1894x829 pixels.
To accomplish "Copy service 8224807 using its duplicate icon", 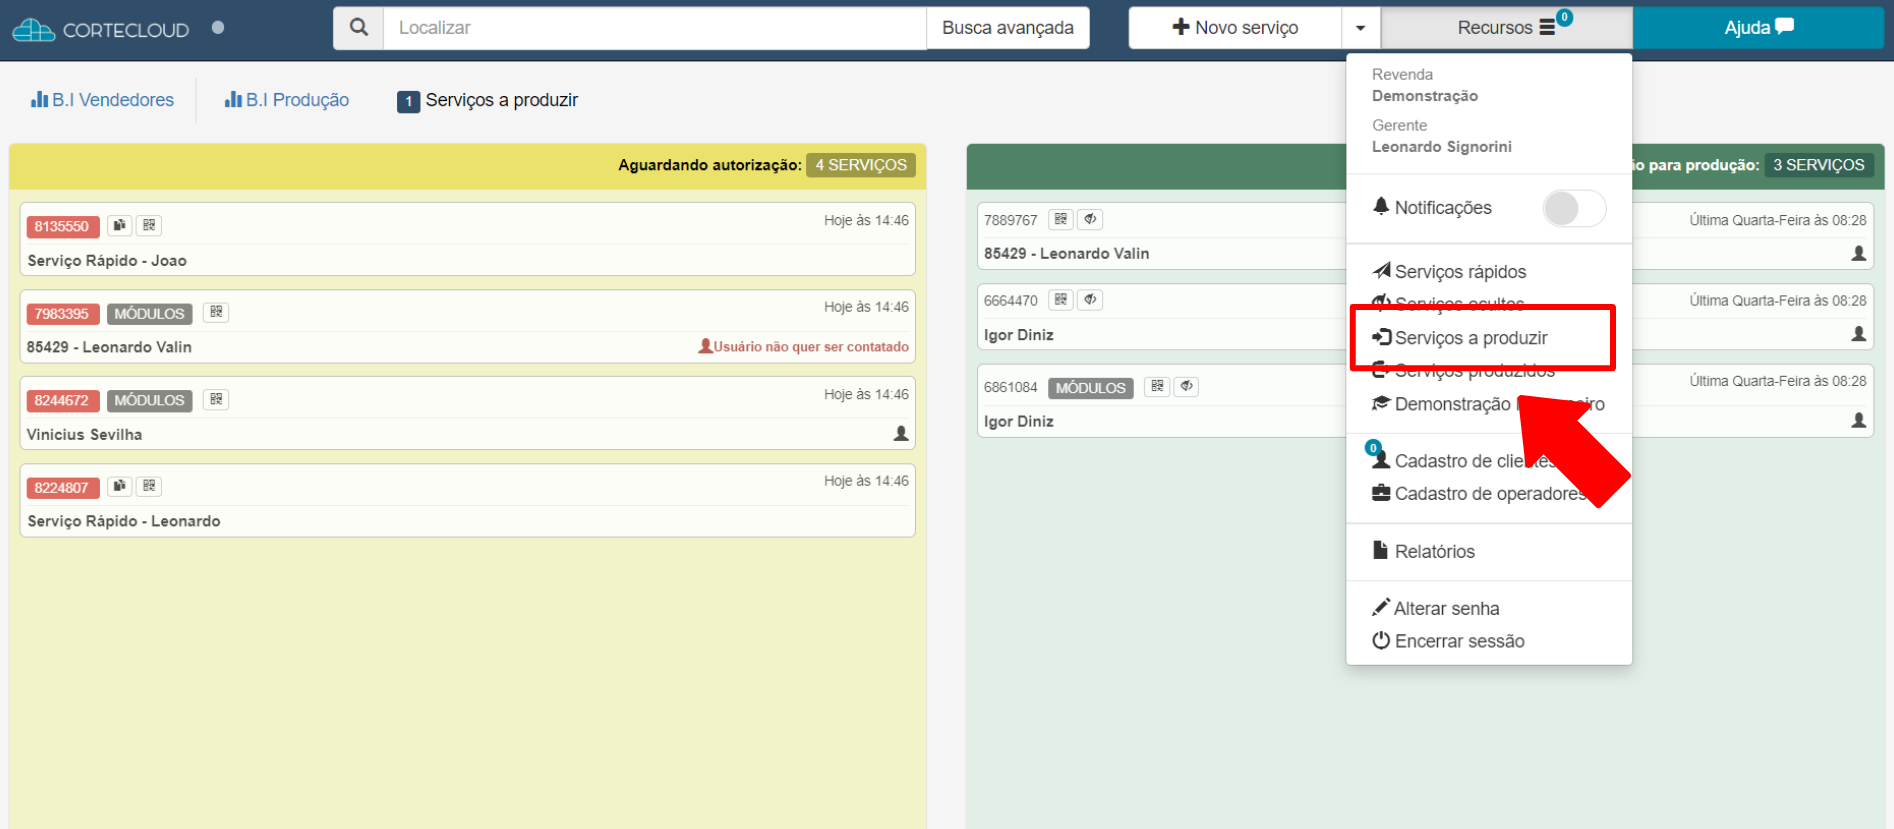I will 120,487.
